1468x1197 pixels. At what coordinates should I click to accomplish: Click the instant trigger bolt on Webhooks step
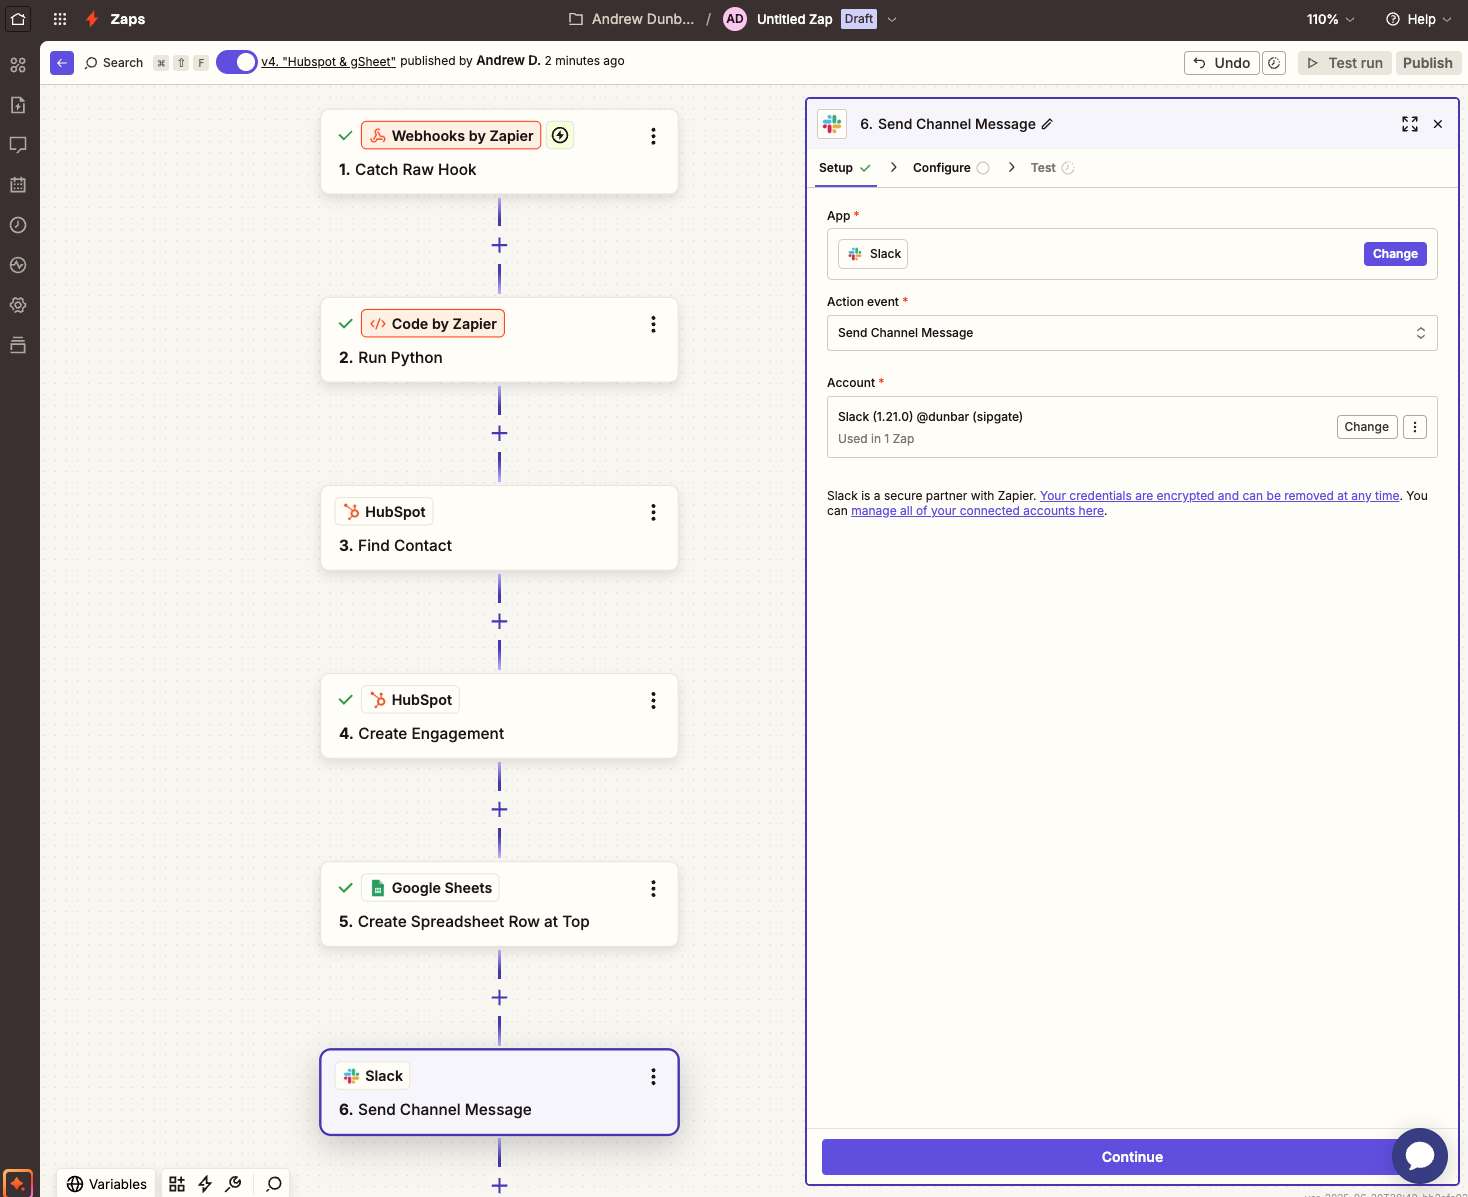(560, 135)
